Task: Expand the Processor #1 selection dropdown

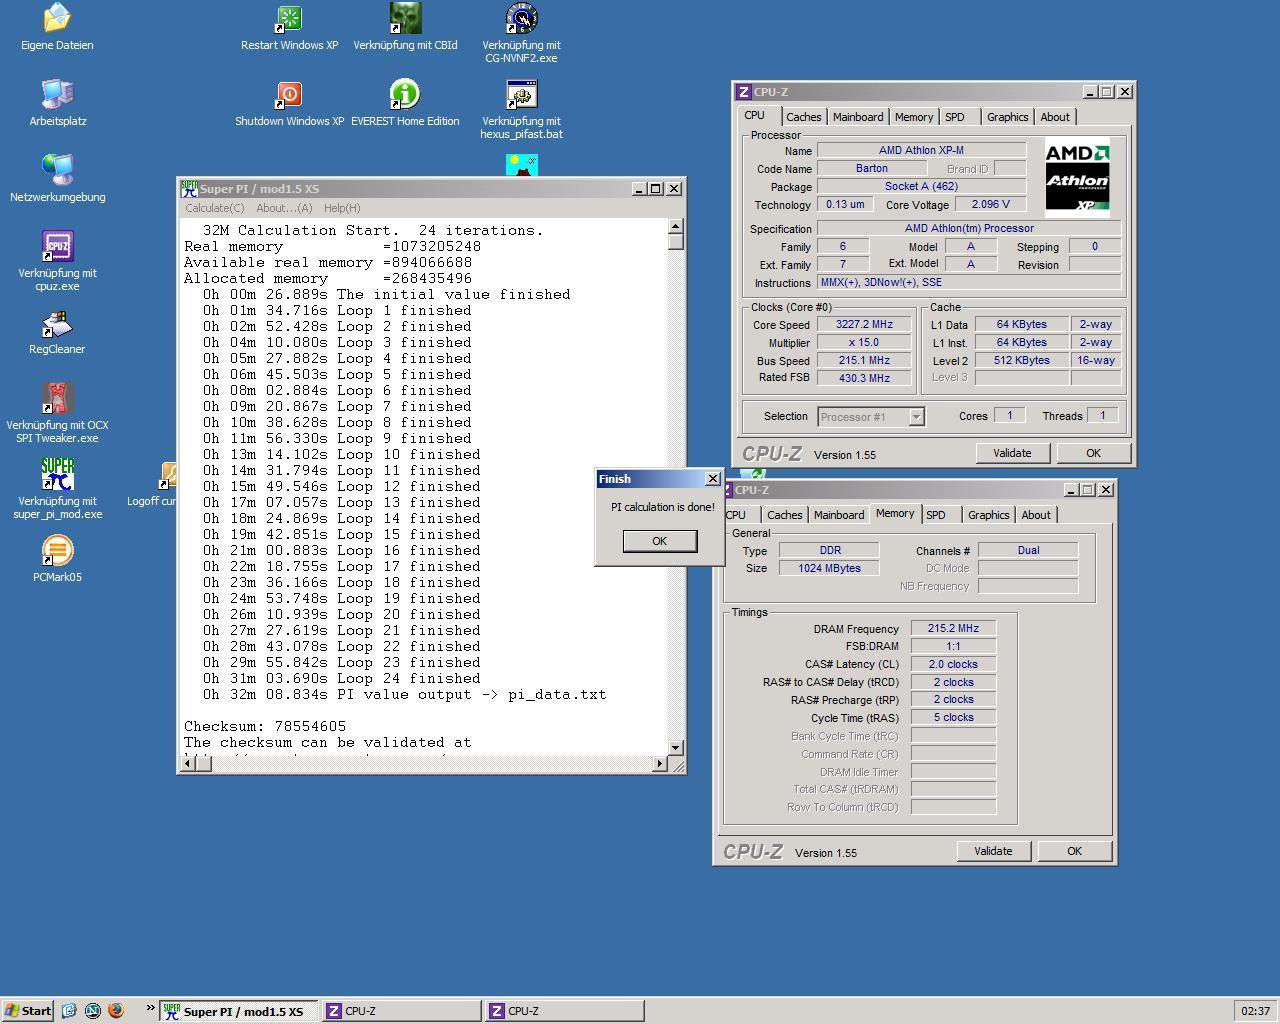Action: (x=916, y=417)
